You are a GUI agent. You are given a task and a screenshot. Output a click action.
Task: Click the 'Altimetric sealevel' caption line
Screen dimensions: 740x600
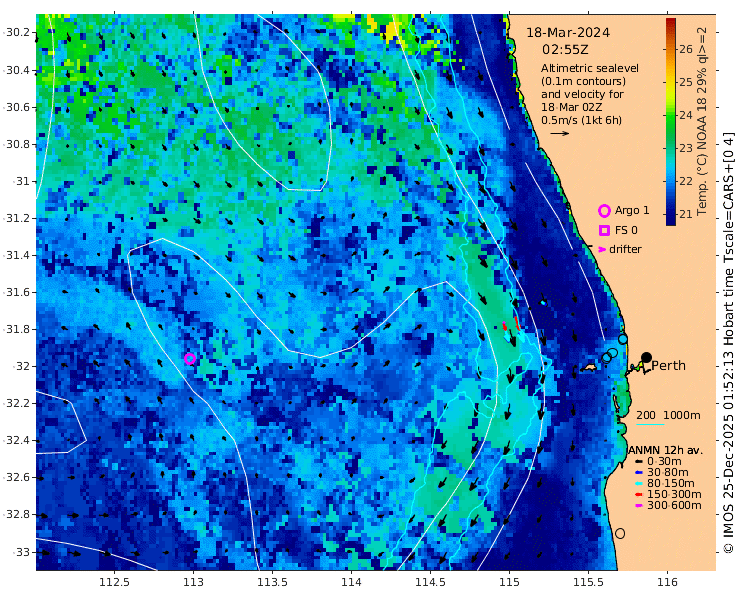[589, 68]
